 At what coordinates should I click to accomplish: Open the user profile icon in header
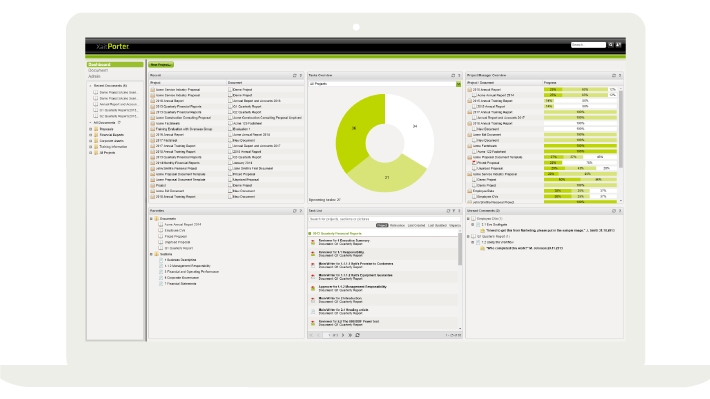(618, 45)
